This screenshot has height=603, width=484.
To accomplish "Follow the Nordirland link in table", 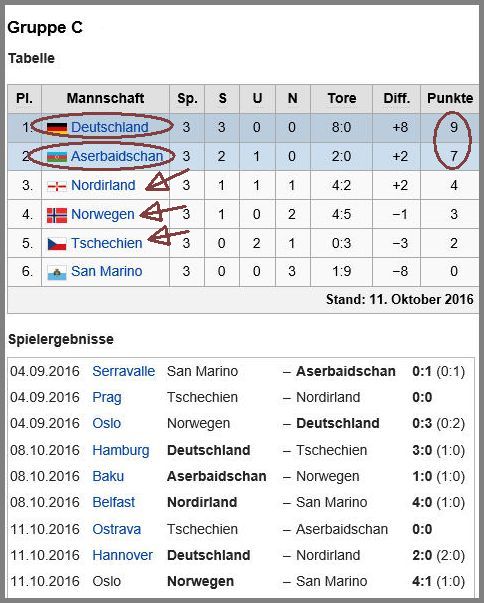I will coord(103,185).
